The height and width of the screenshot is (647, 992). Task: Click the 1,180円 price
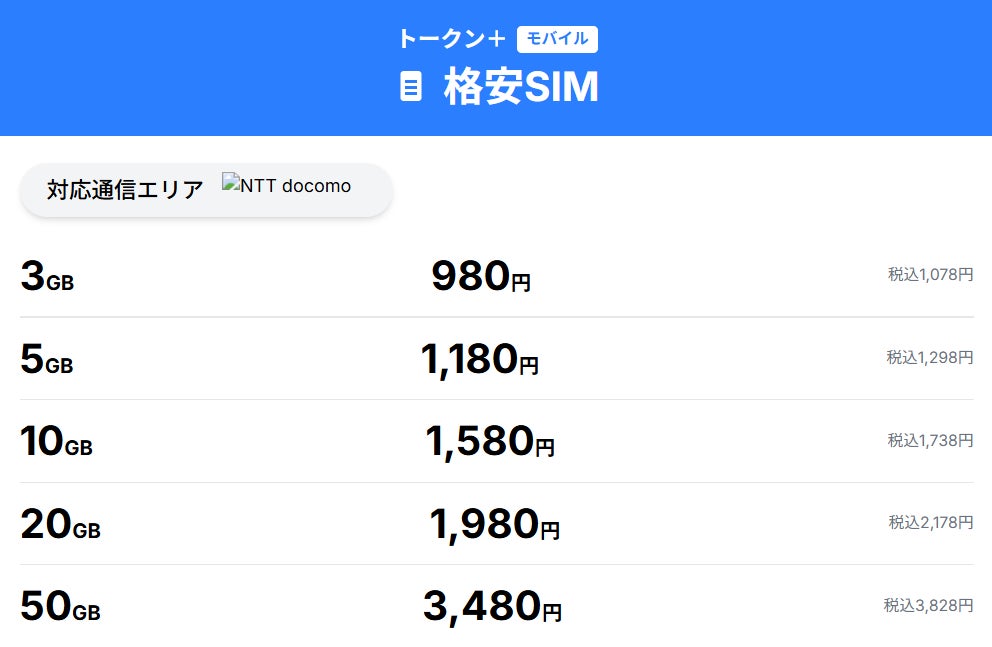pyautogui.click(x=479, y=360)
